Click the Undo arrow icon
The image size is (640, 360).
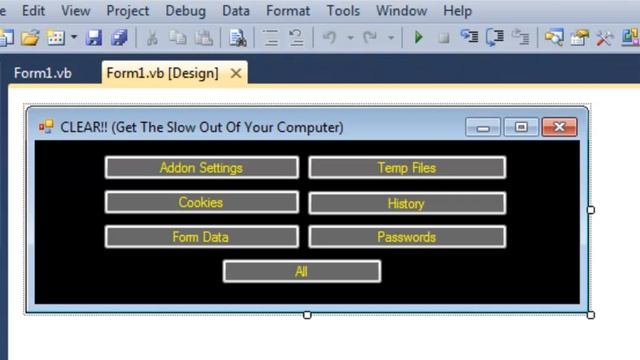click(x=329, y=38)
